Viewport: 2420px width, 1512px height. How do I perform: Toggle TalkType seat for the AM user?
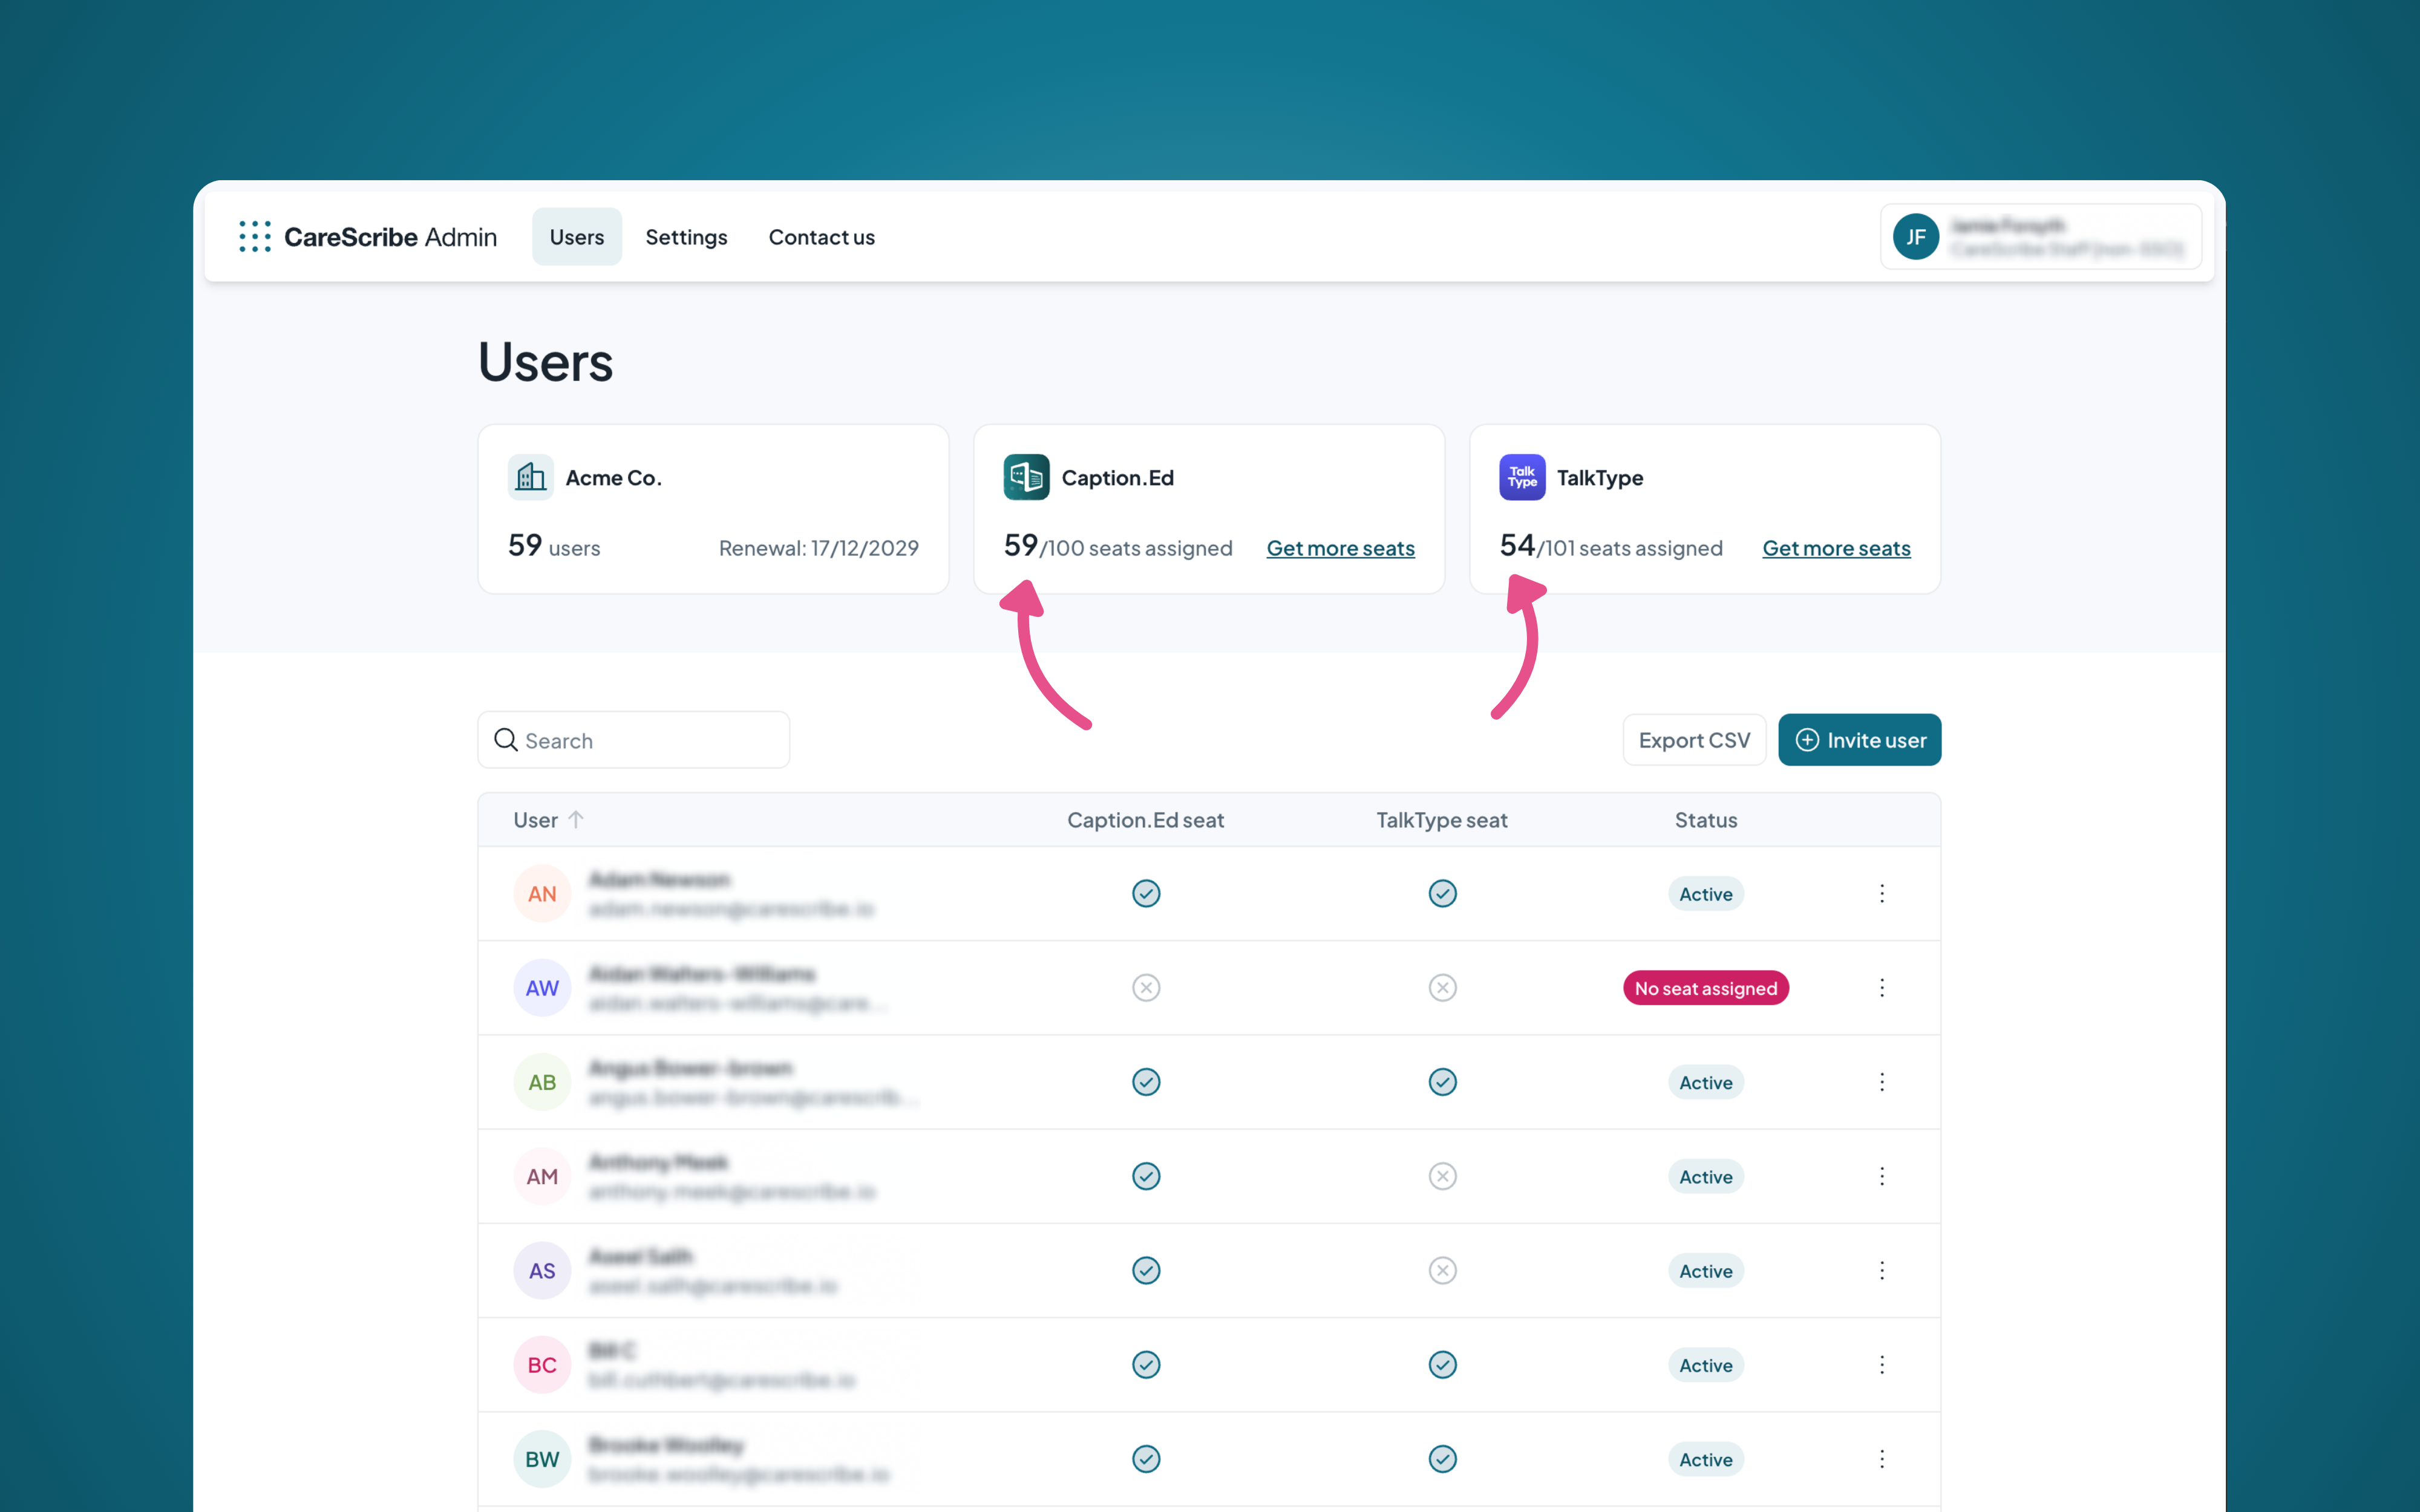1442,1177
